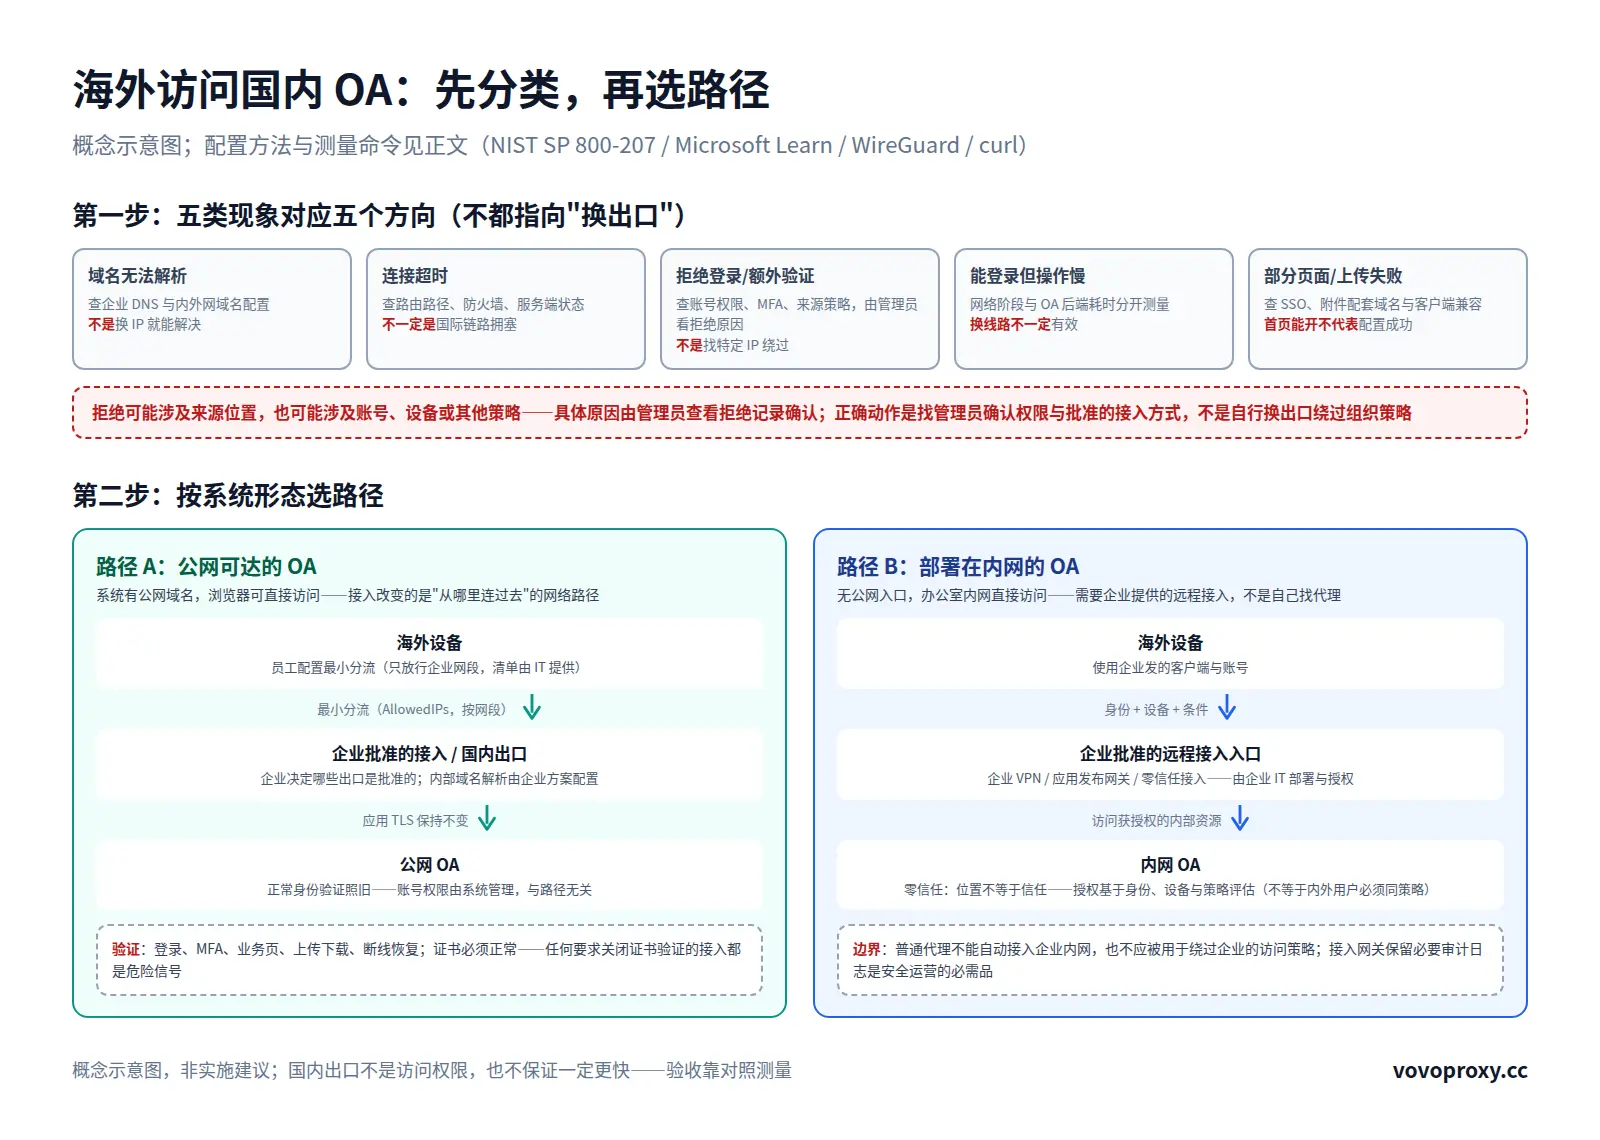Click the red warning 首页能开不代表配置成功
This screenshot has height=1140, width=1600.
[x=1338, y=324]
